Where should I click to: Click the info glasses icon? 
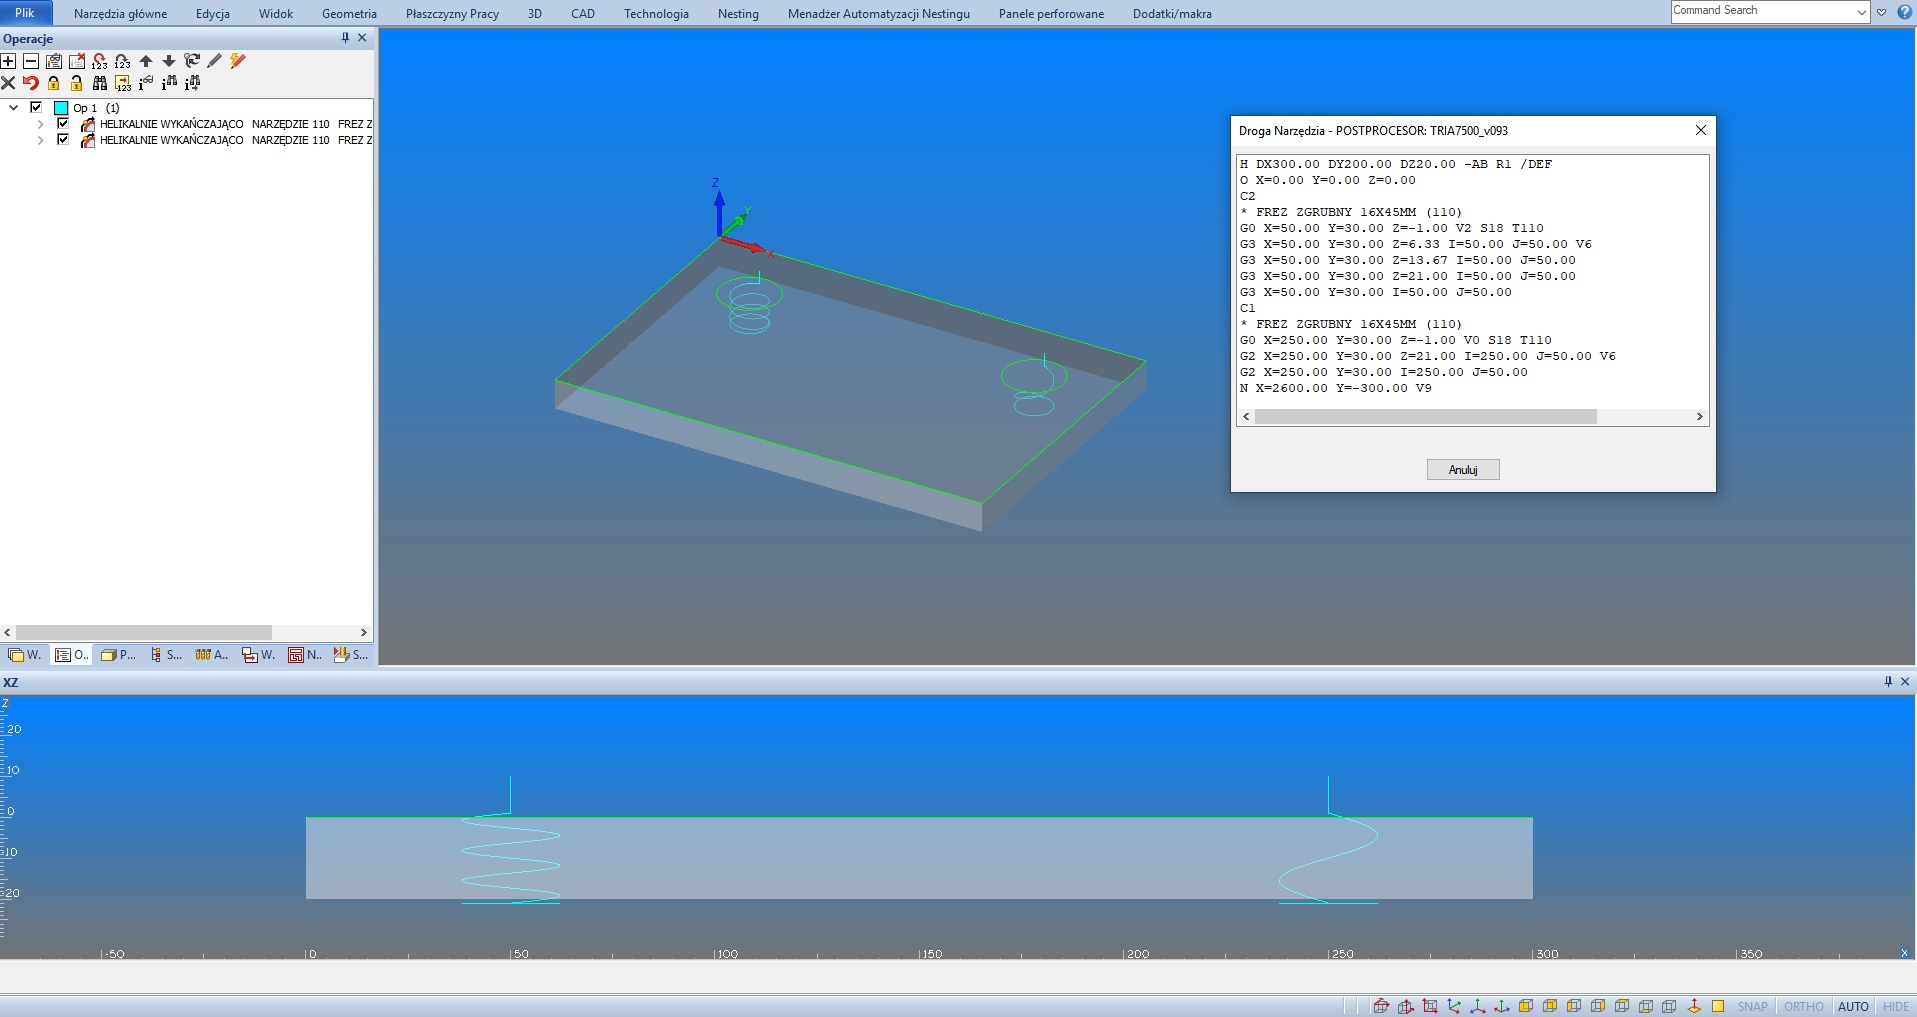(146, 83)
